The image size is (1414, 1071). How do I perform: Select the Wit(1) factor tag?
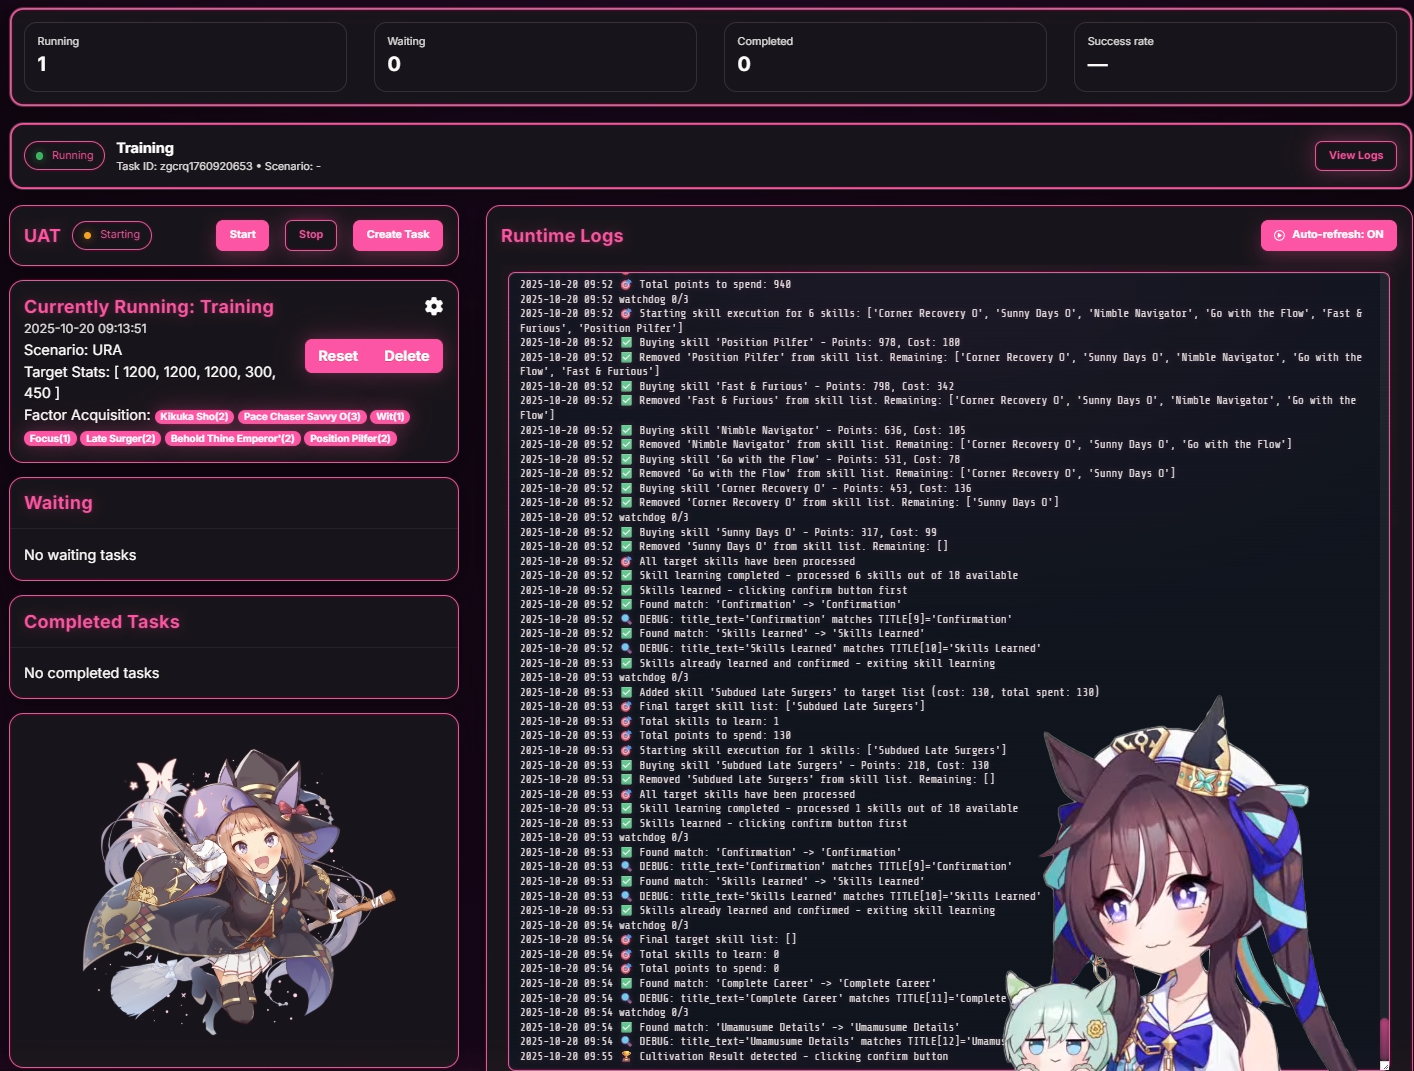(390, 417)
